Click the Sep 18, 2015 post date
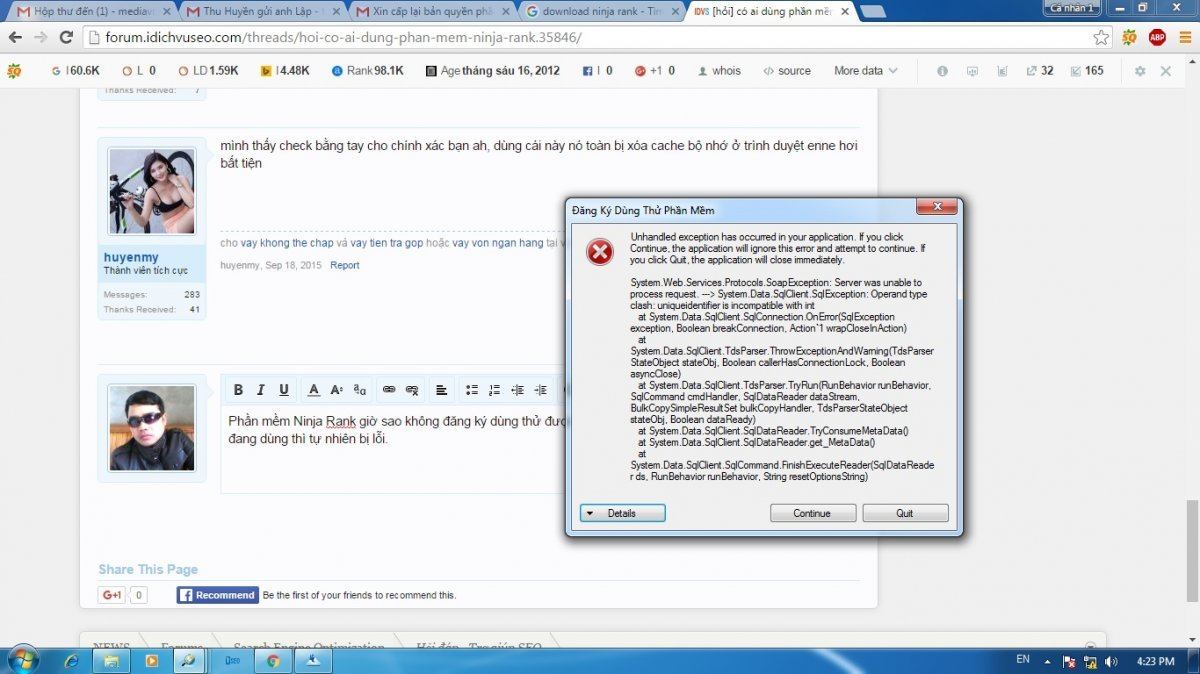This screenshot has height=674, width=1200. (293, 265)
